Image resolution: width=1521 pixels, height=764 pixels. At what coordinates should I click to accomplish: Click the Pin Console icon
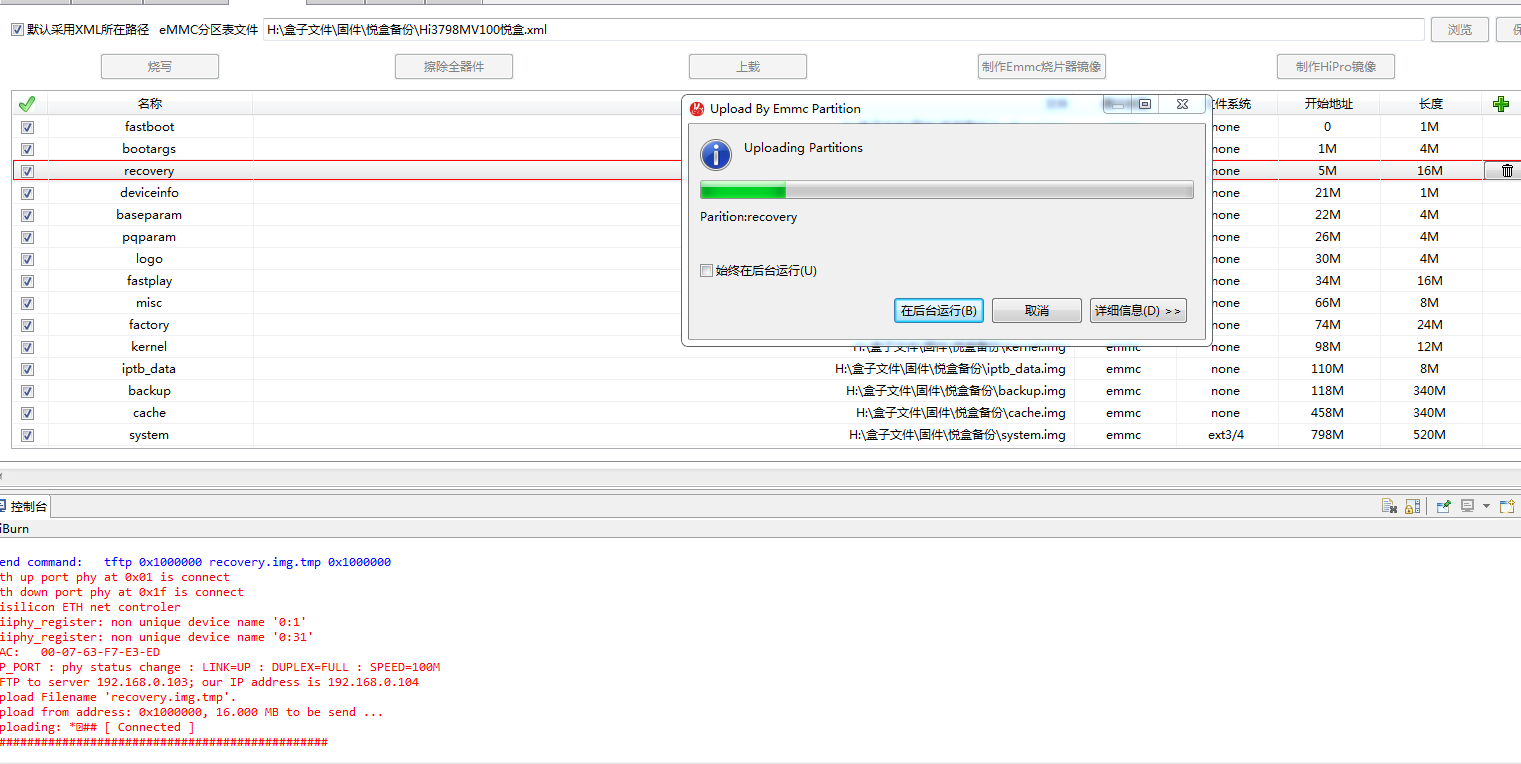1443,506
